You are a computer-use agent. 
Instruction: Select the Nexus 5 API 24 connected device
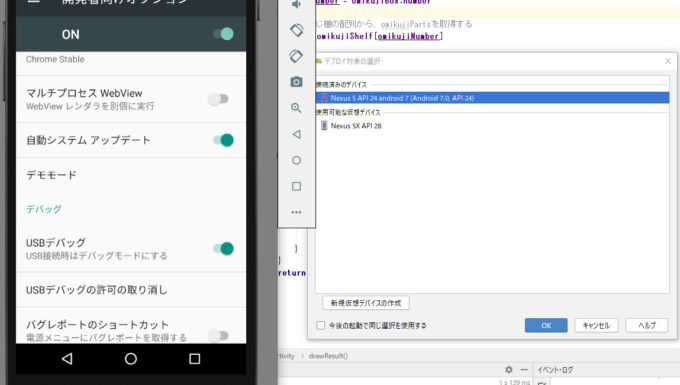[492, 98]
